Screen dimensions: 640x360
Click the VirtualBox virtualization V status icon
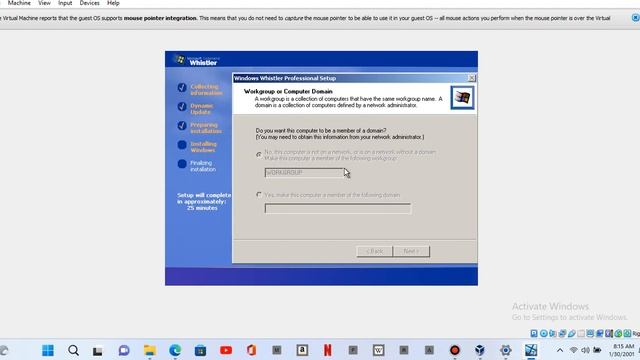pos(609,333)
